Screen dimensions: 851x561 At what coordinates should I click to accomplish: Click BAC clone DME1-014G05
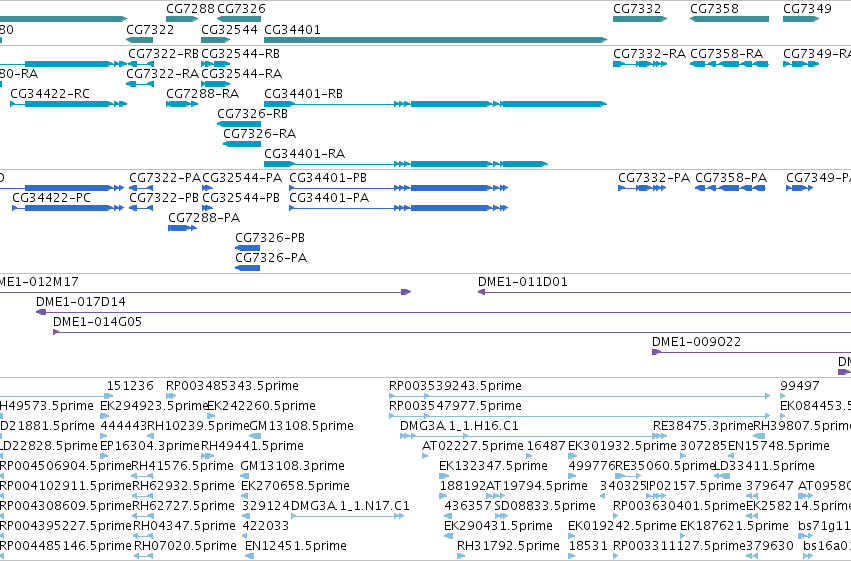pyautogui.click(x=452, y=332)
